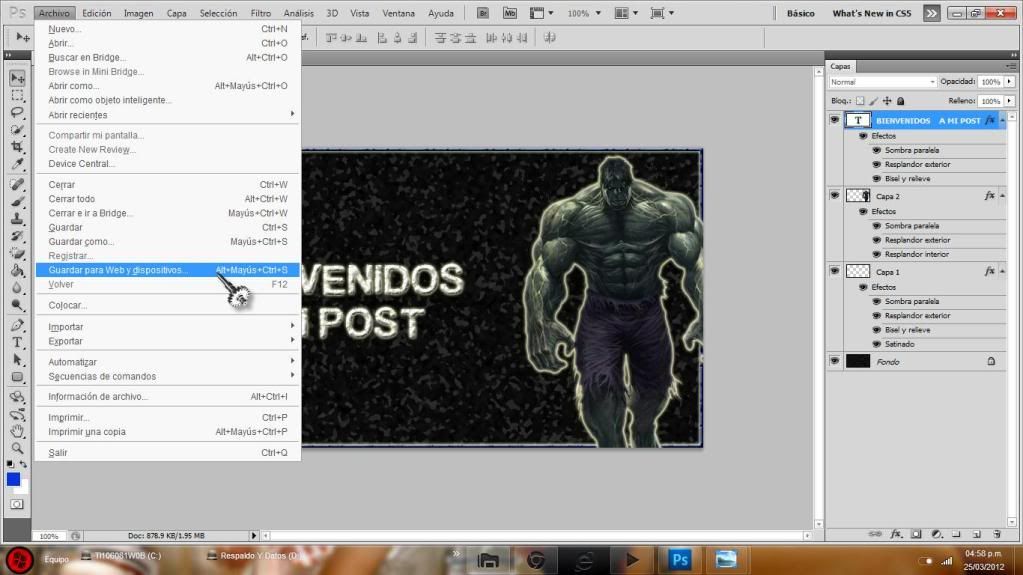
Task: Toggle lock all padlock in Bloq row
Action: tap(900, 101)
